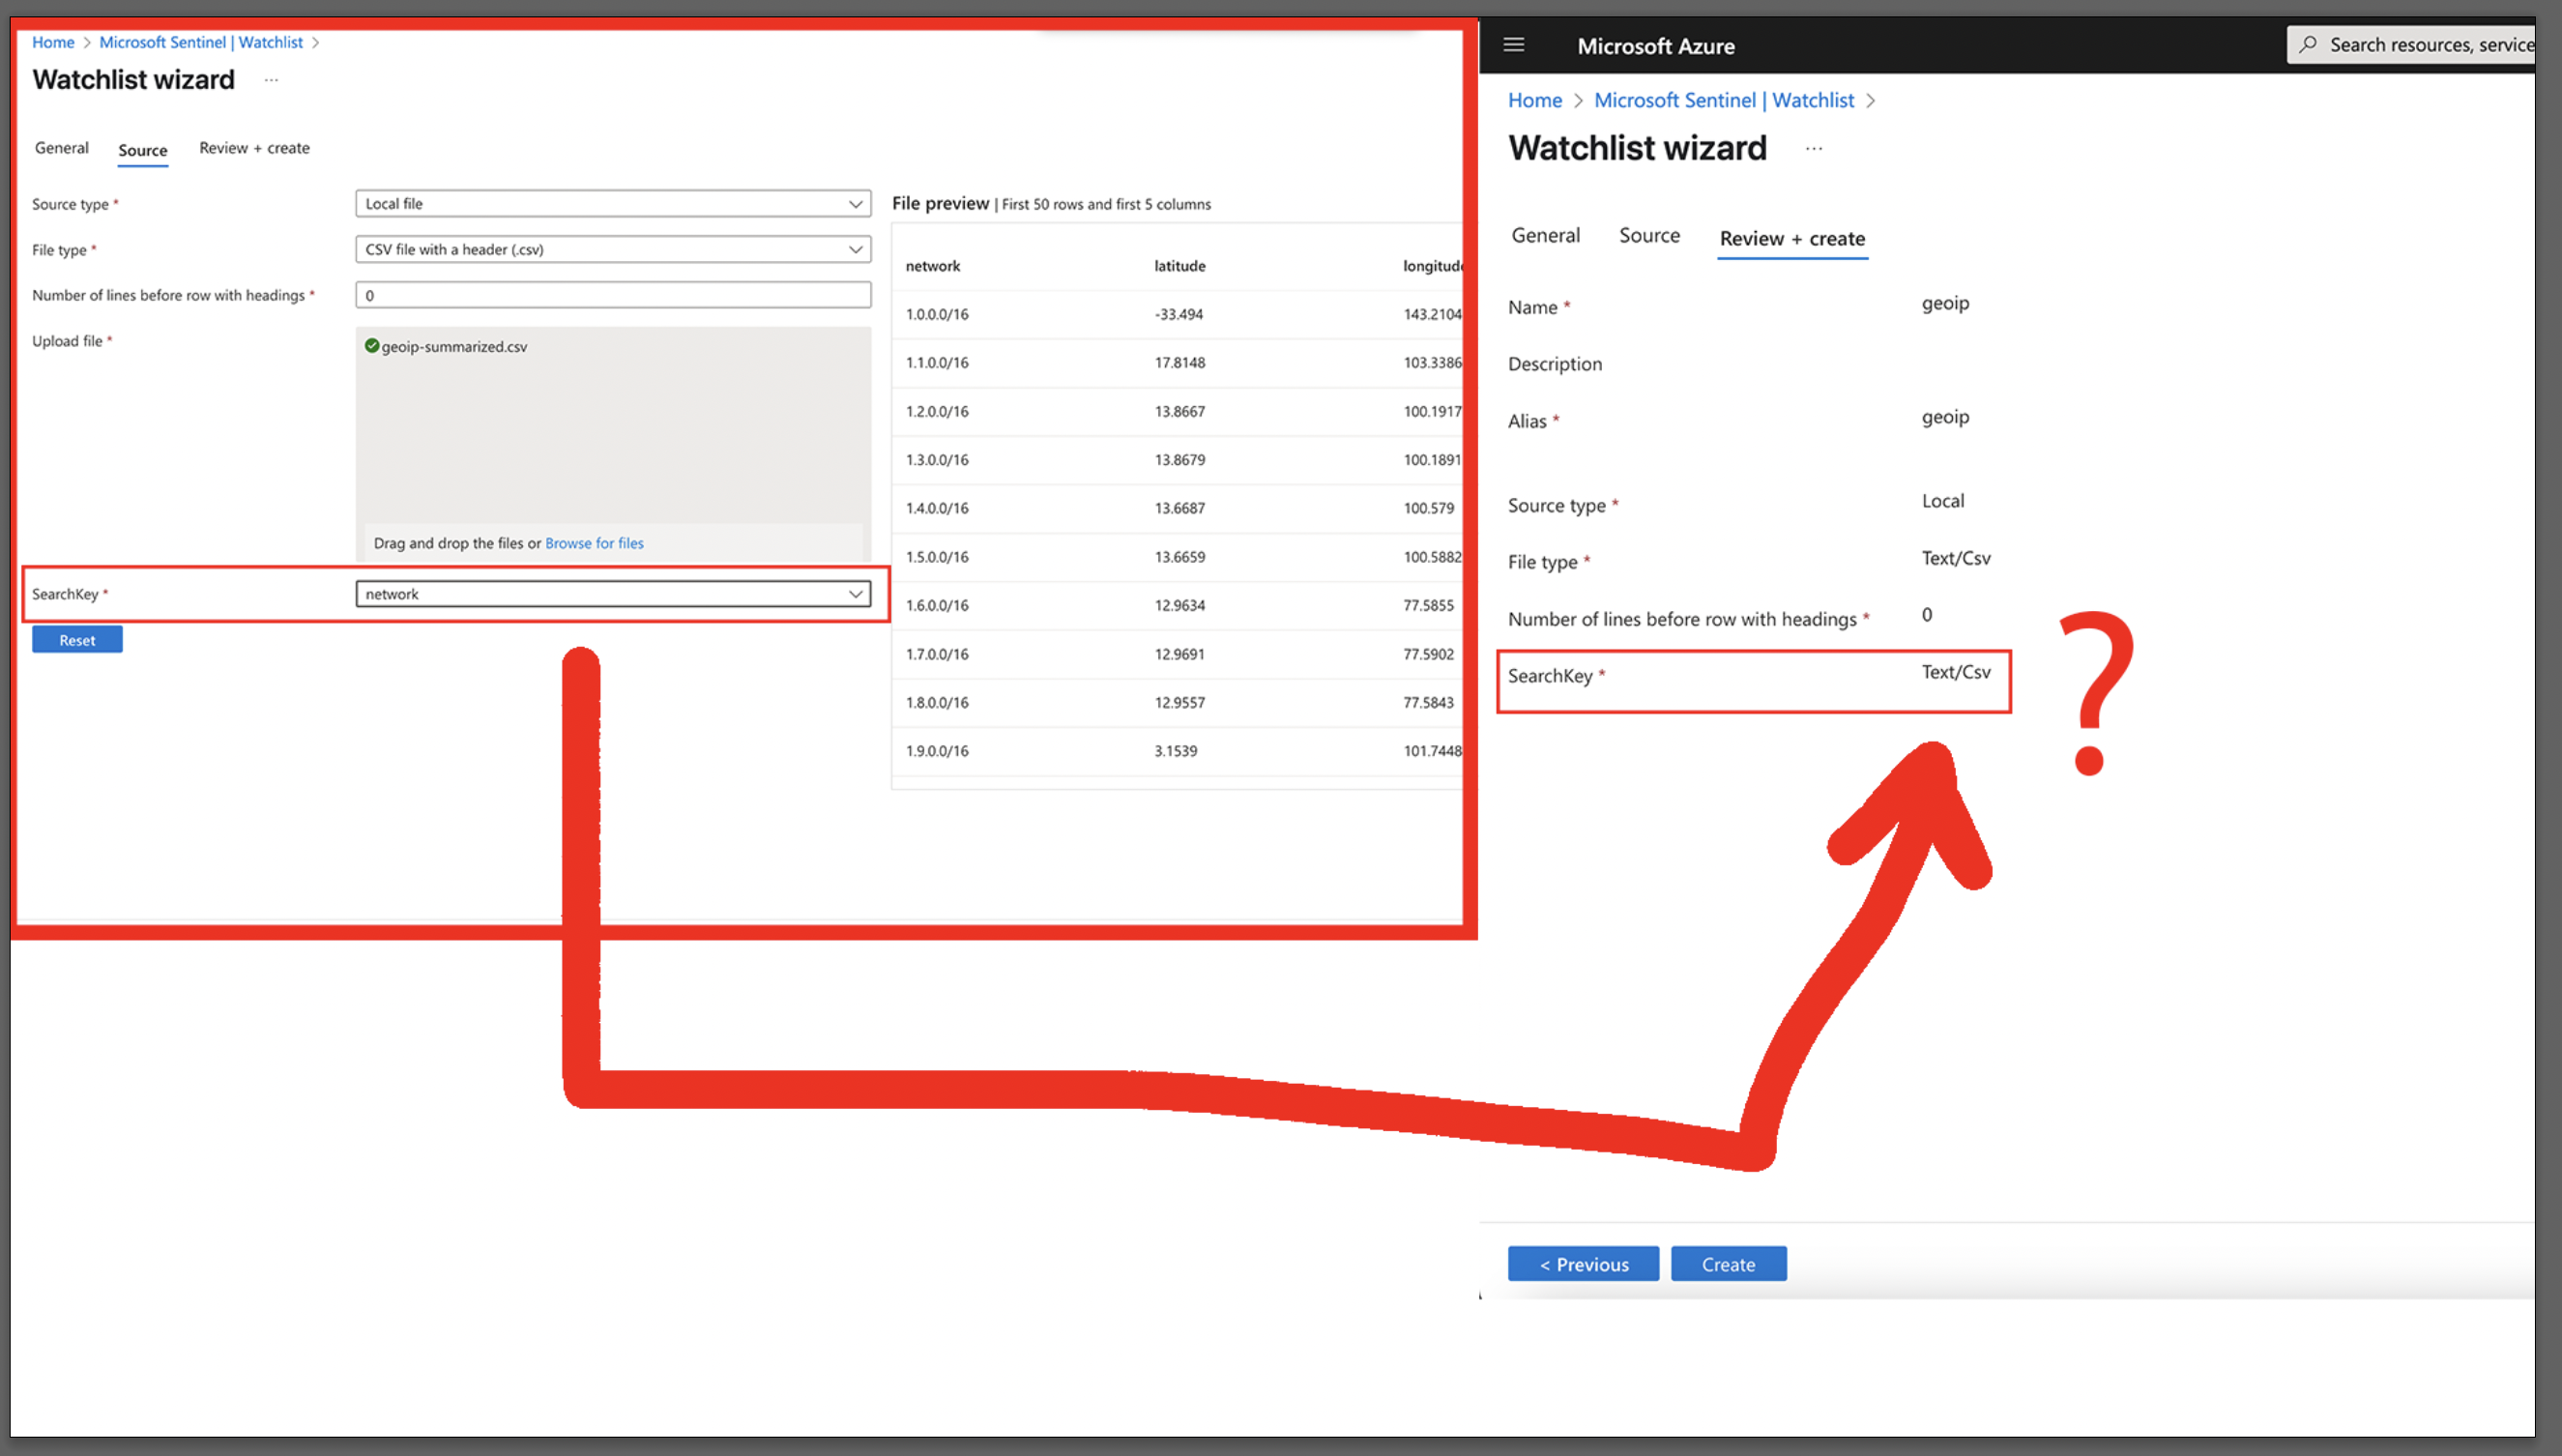Select the 1.5.0.0/16 cell
The width and height of the screenshot is (2562, 1456).
[937, 557]
